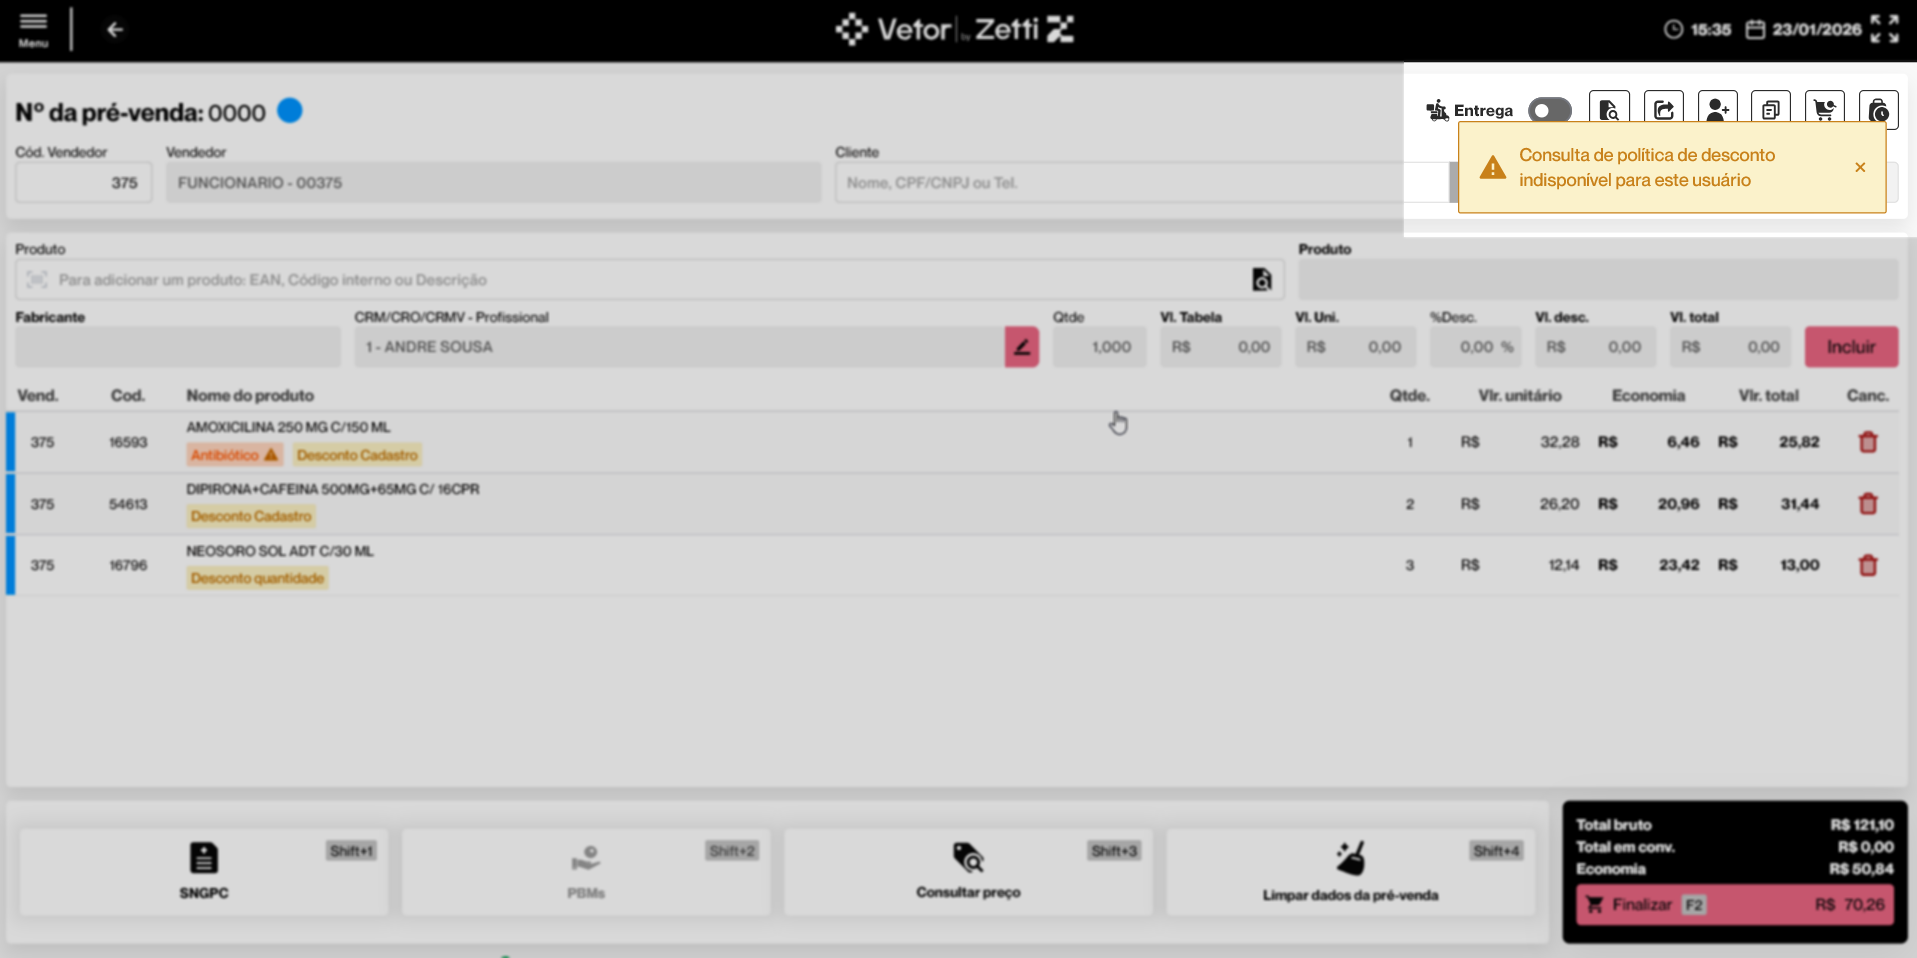Focus the product search input field
Image resolution: width=1917 pixels, height=958 pixels.
click(x=650, y=280)
